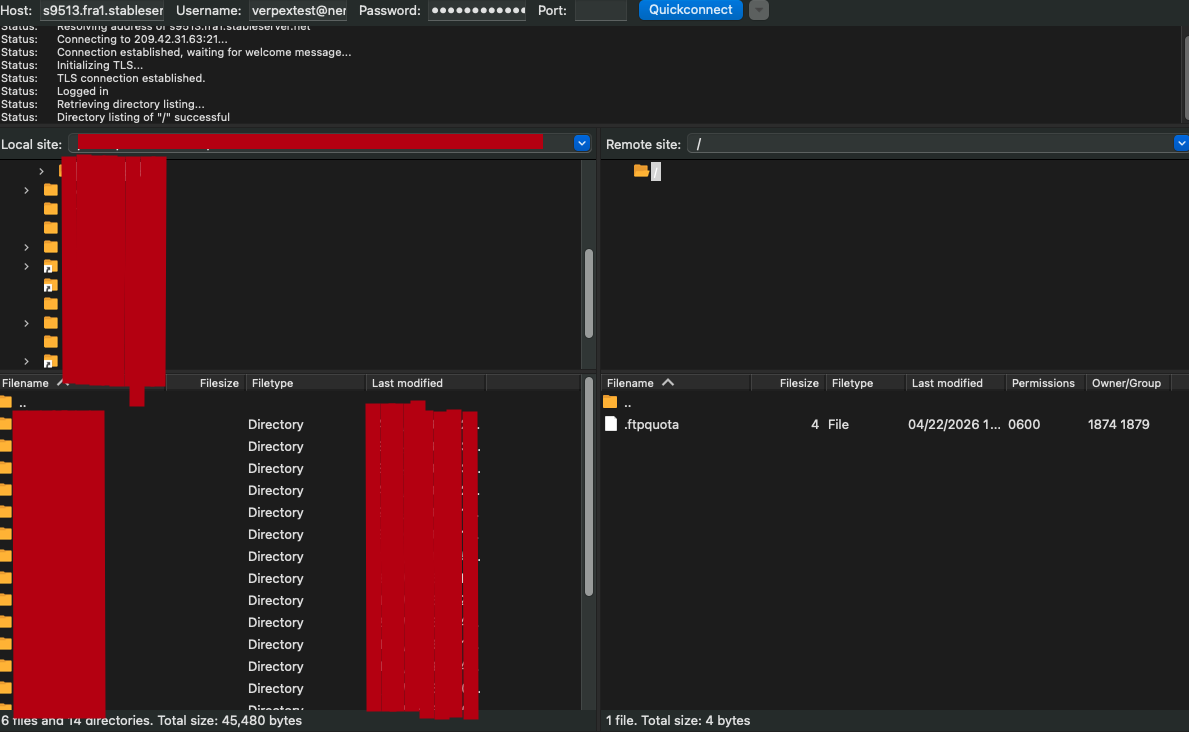Select the remote root folder icon in tree

click(x=642, y=171)
